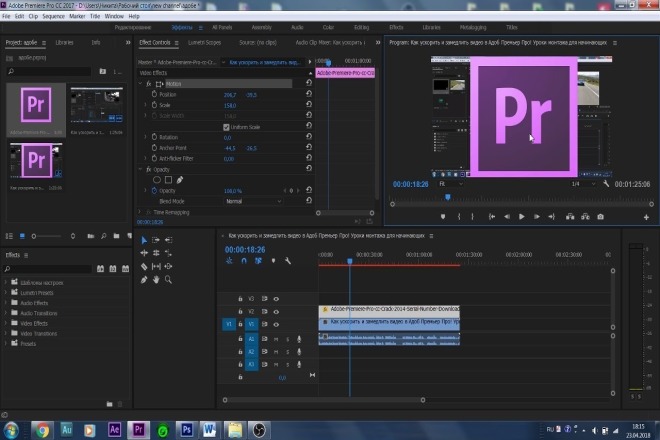Expand Video Transitions folder
Viewport: 660px width, 440px height.
pyautogui.click(x=6, y=333)
